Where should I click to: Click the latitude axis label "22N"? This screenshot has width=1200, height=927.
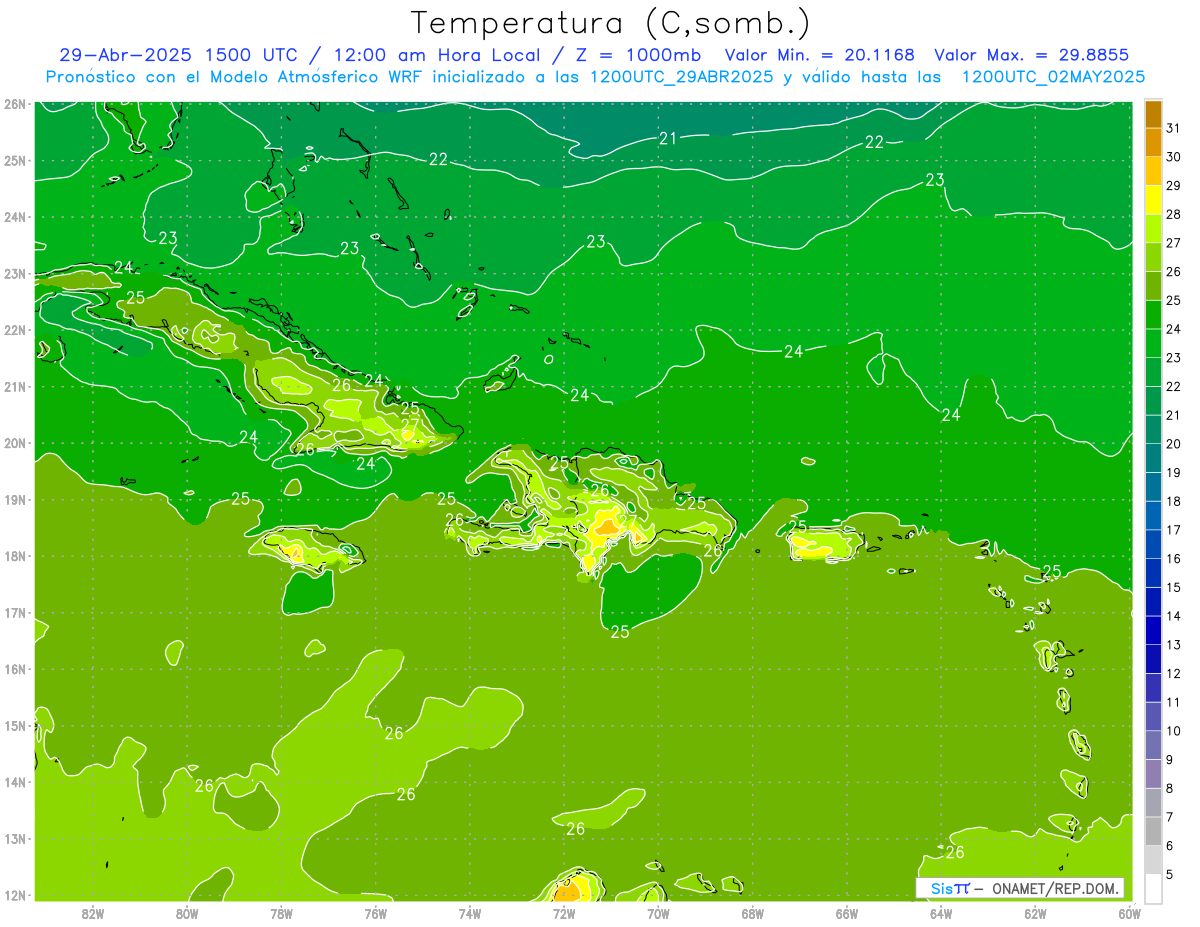pyautogui.click(x=14, y=330)
